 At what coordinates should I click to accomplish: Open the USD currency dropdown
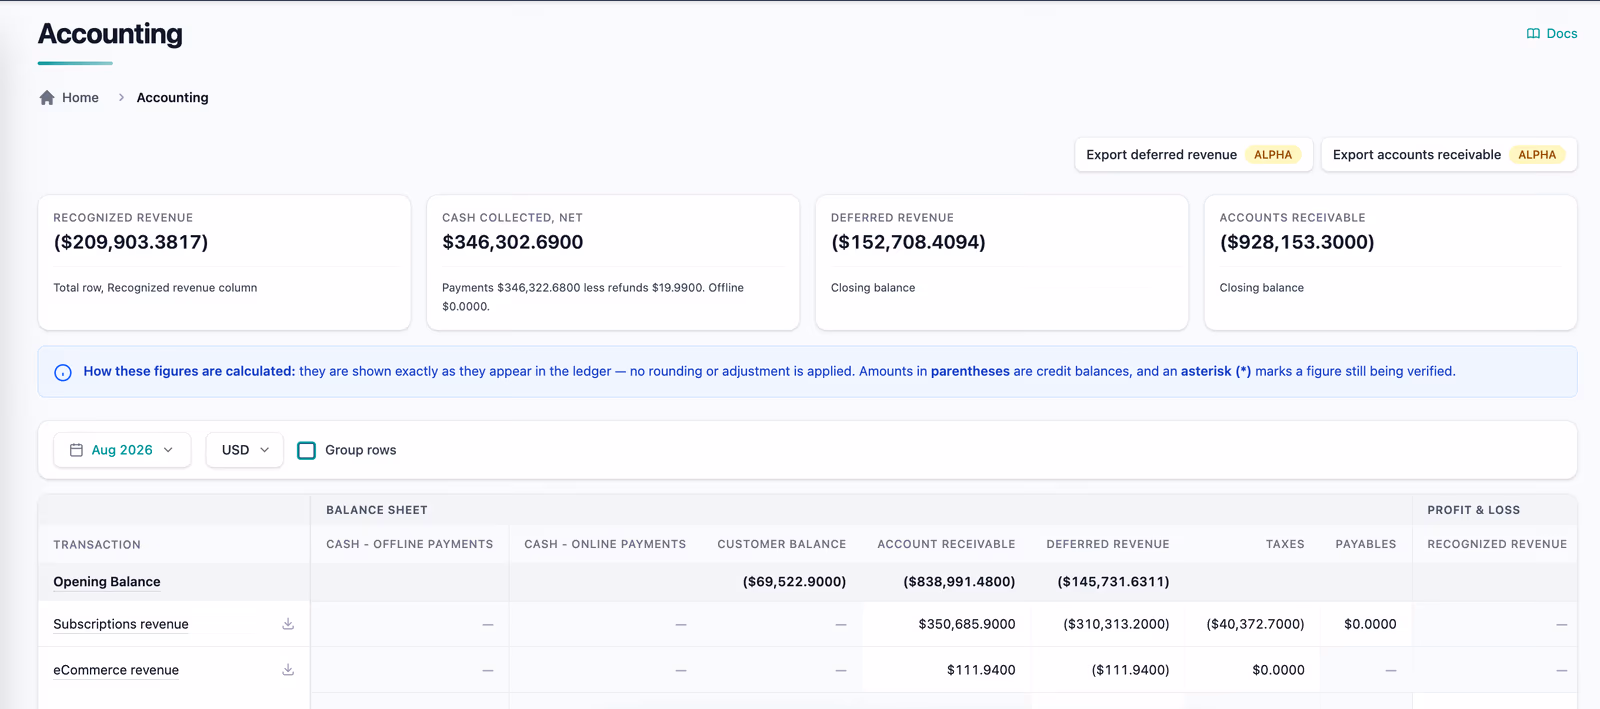245,450
